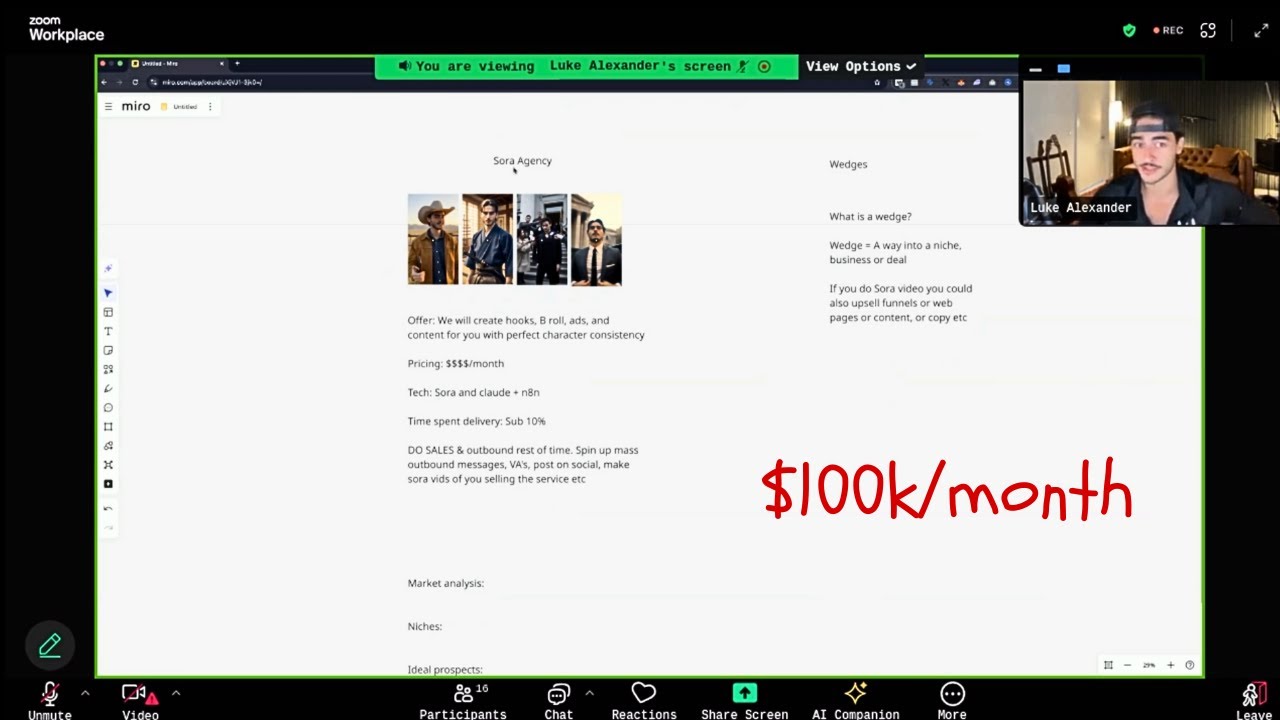Image resolution: width=1280 pixels, height=720 pixels.
Task: Click the miro logo
Action: click(x=136, y=106)
